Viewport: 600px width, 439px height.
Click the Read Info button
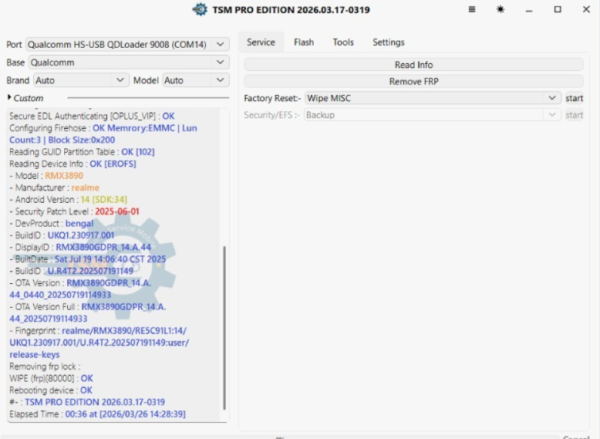[414, 65]
